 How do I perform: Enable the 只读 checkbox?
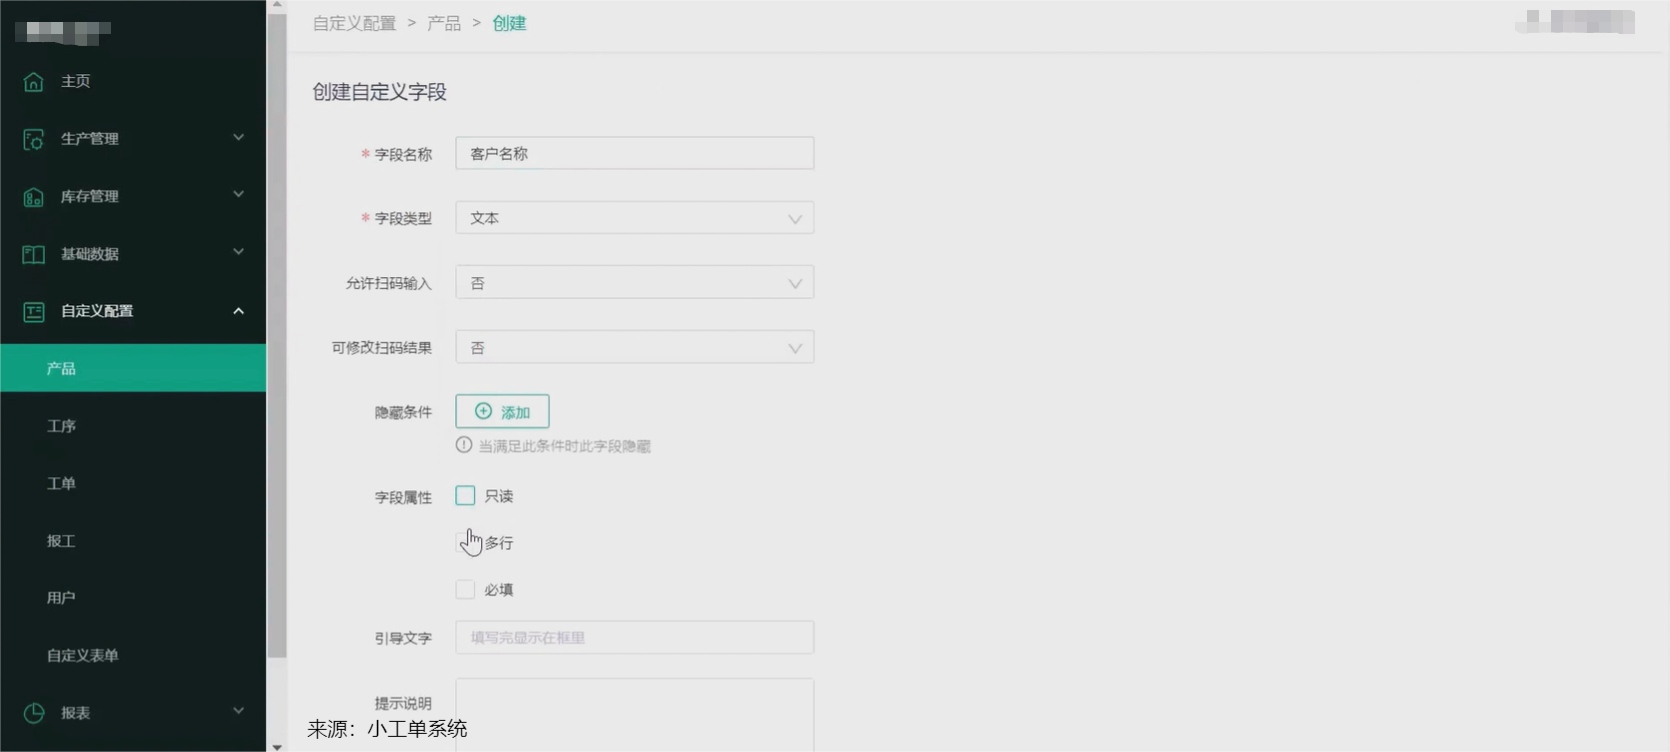click(465, 496)
